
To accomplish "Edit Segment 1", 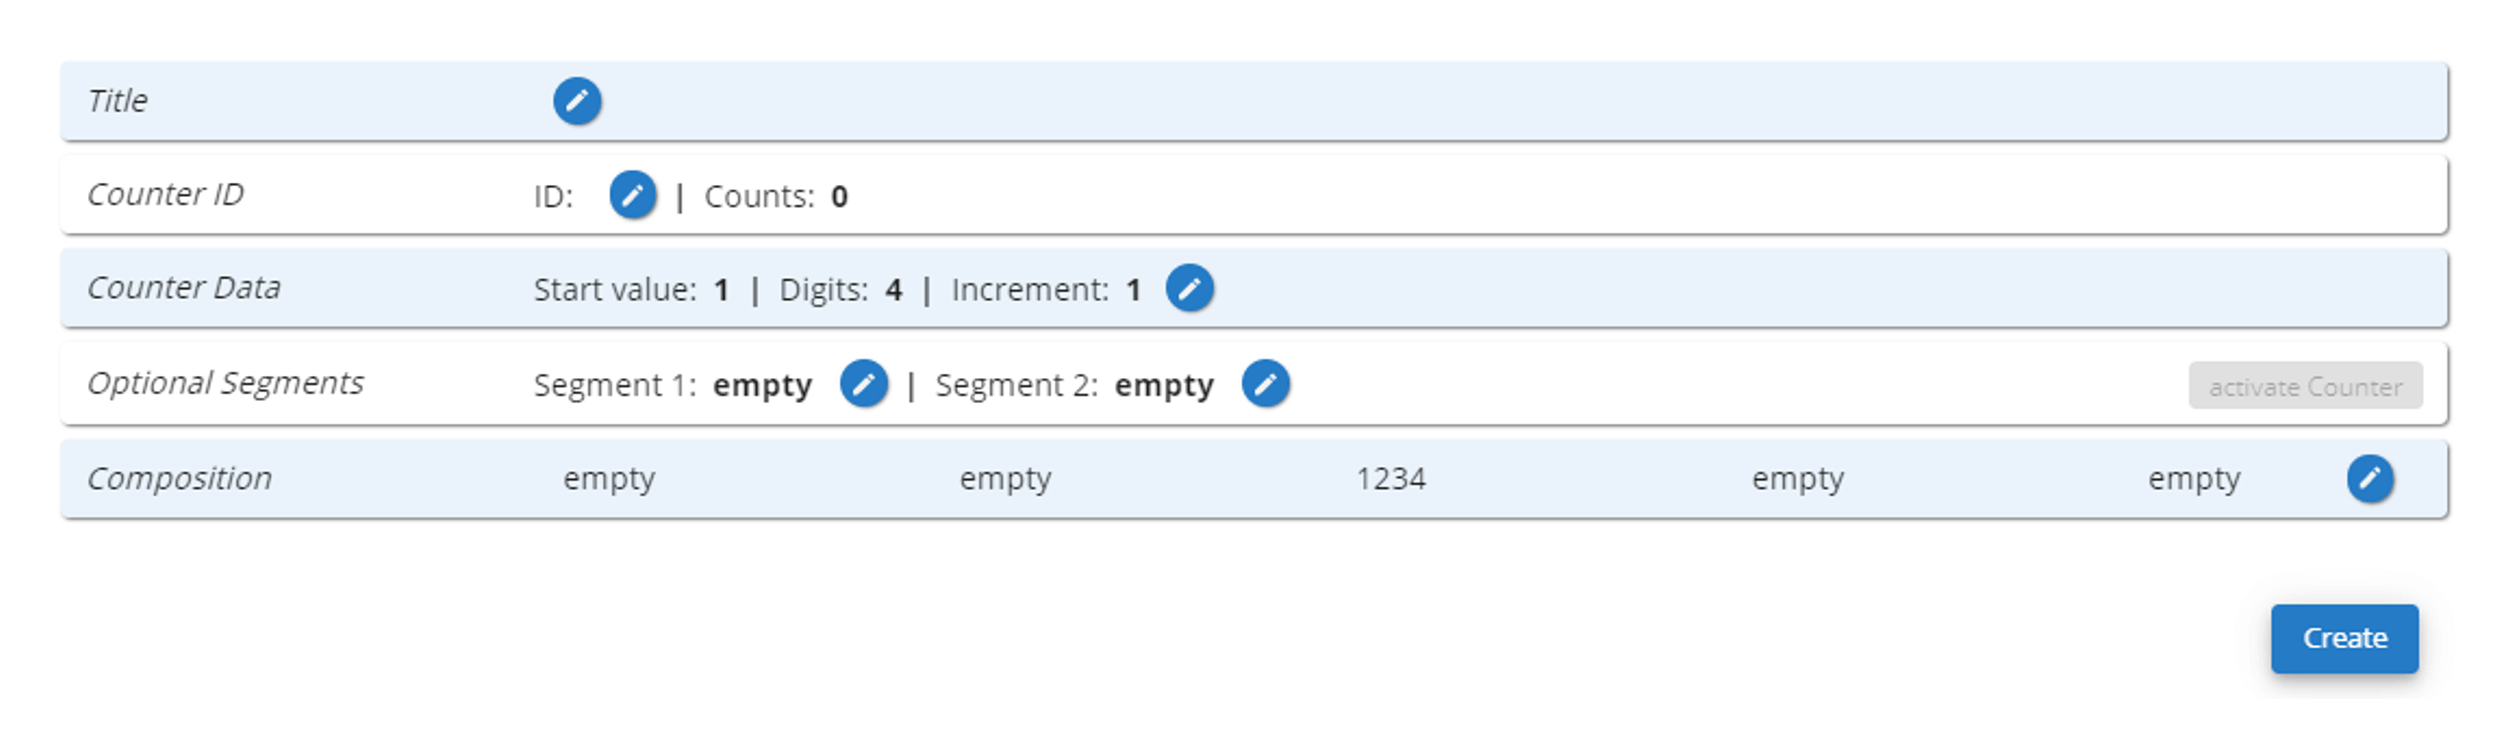I will pyautogui.click(x=866, y=382).
